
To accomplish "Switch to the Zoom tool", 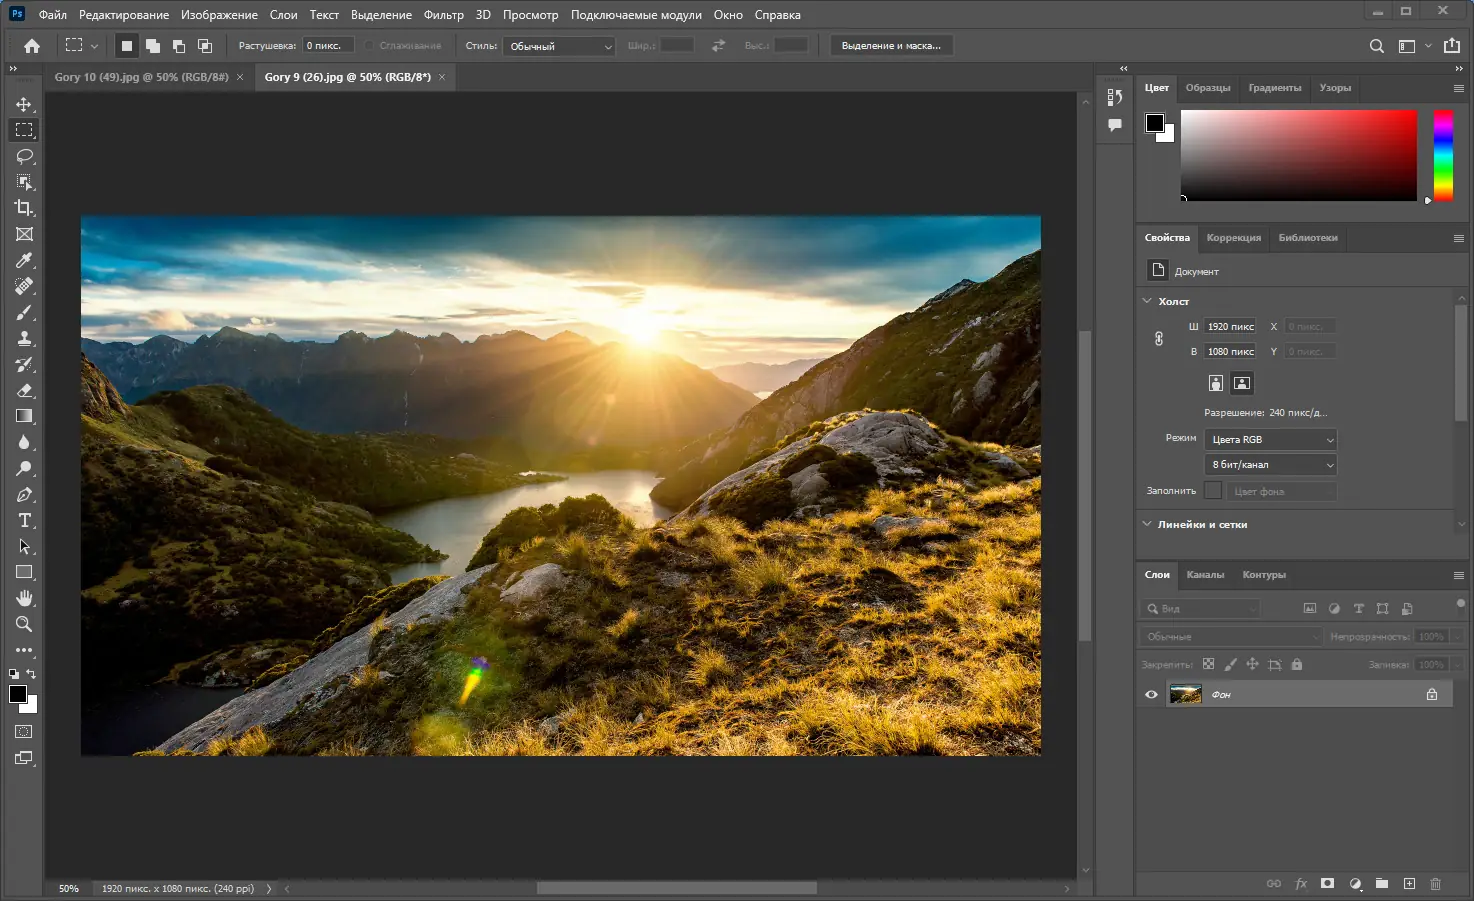I will point(24,624).
